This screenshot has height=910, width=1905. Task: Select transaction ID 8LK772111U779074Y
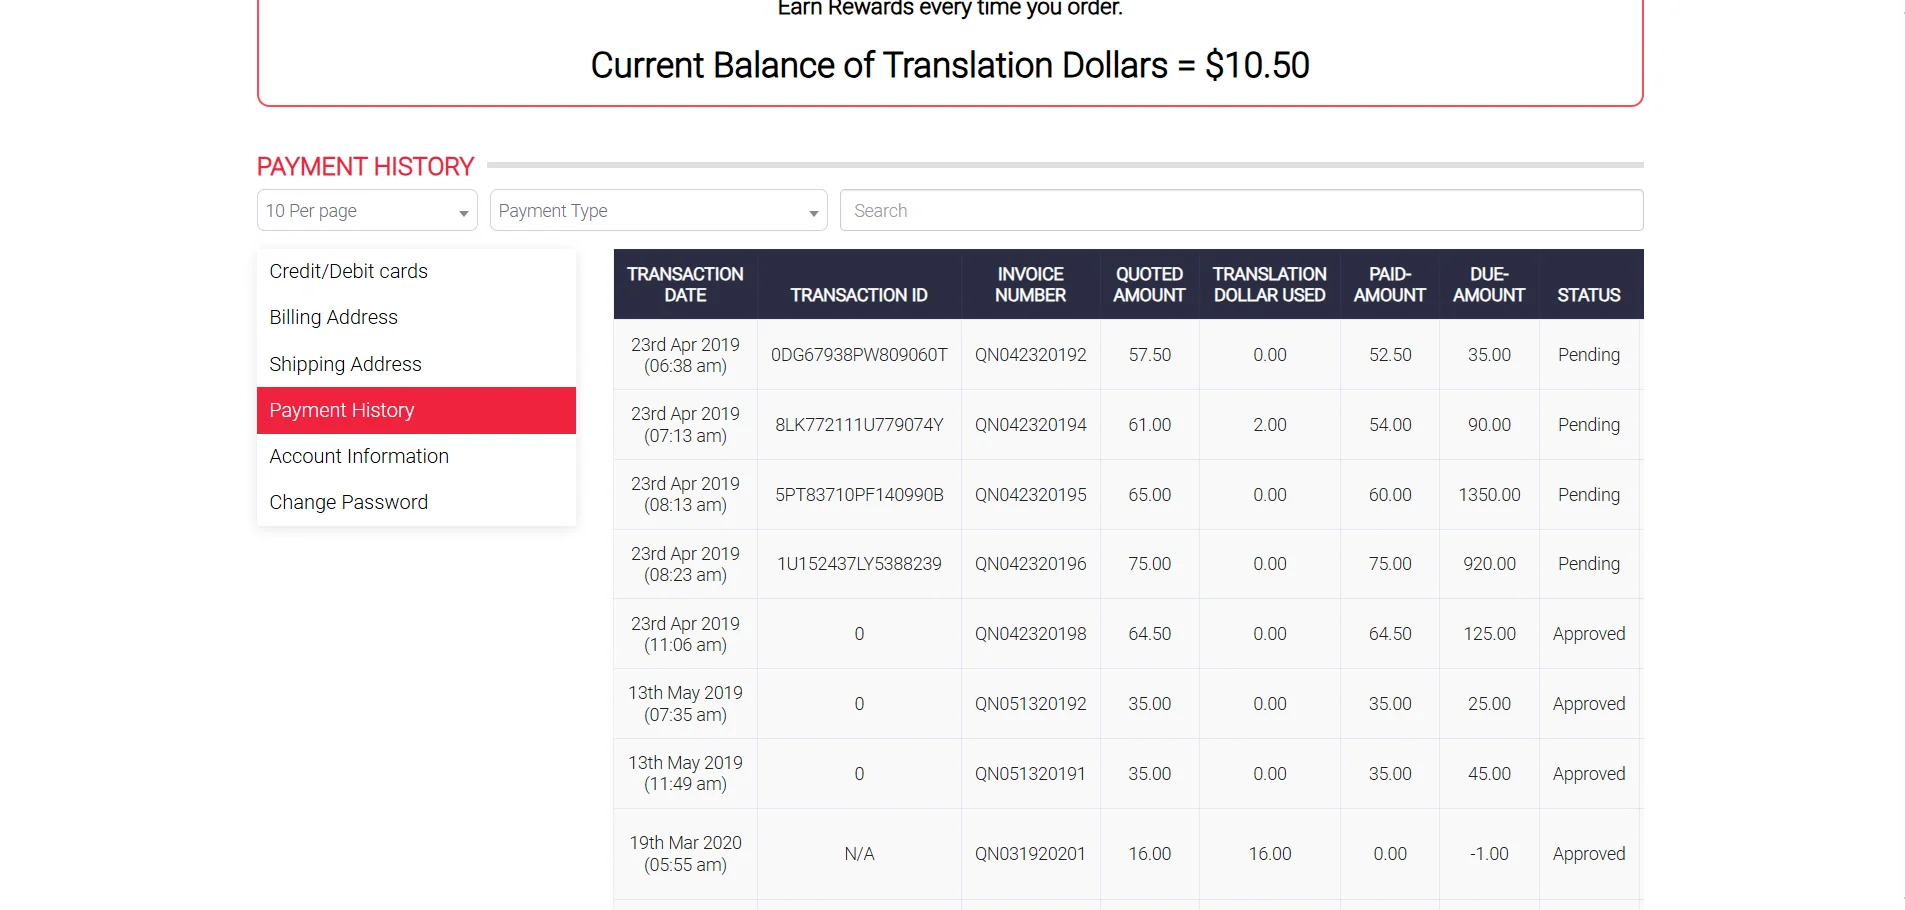[x=859, y=425]
